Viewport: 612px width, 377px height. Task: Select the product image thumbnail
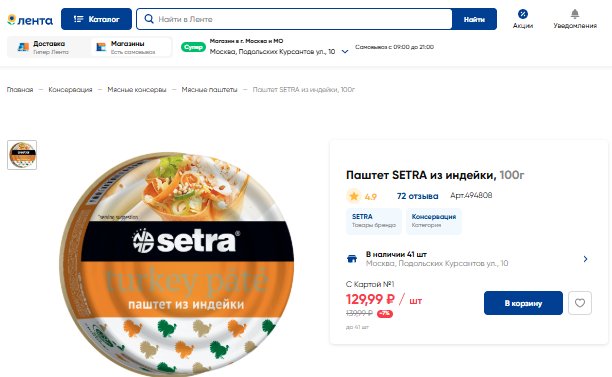click(22, 155)
